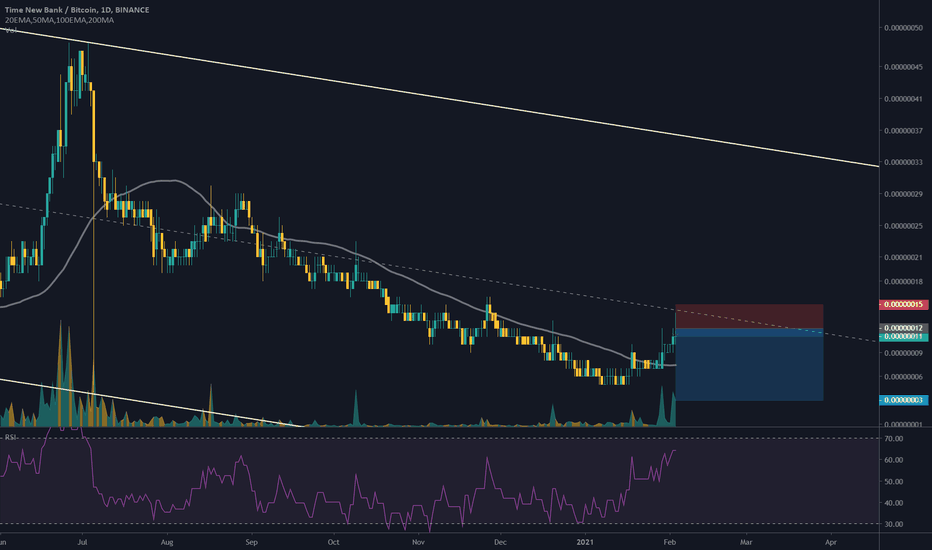
Task: Click the 0.00000029 price axis value
Action: point(903,194)
